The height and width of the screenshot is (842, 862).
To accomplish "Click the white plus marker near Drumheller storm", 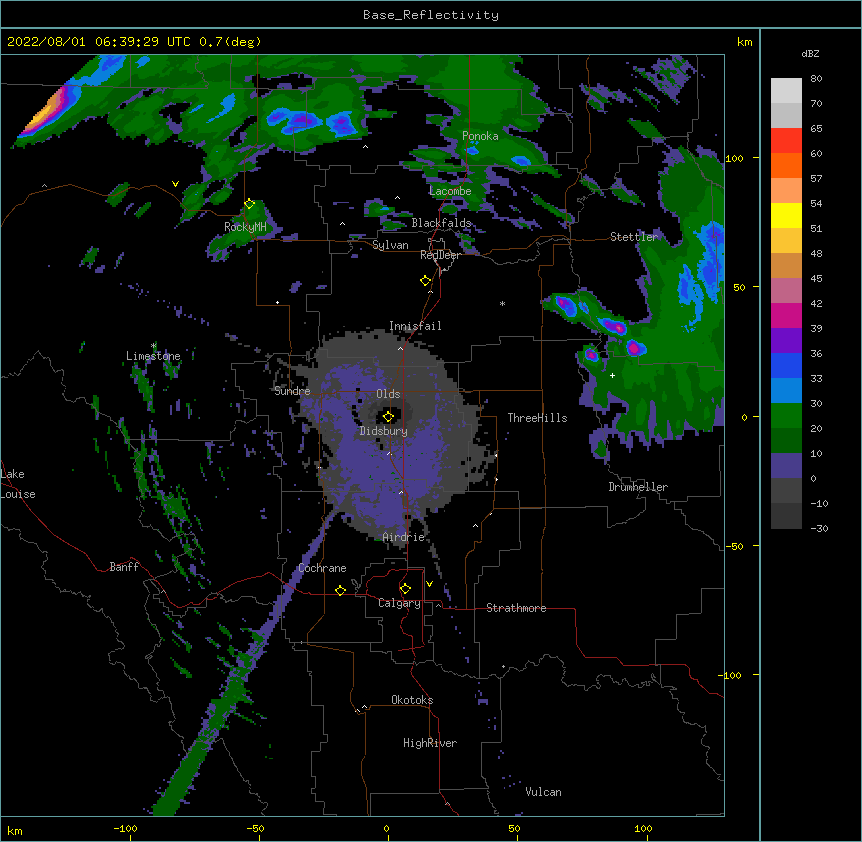I will [612, 375].
